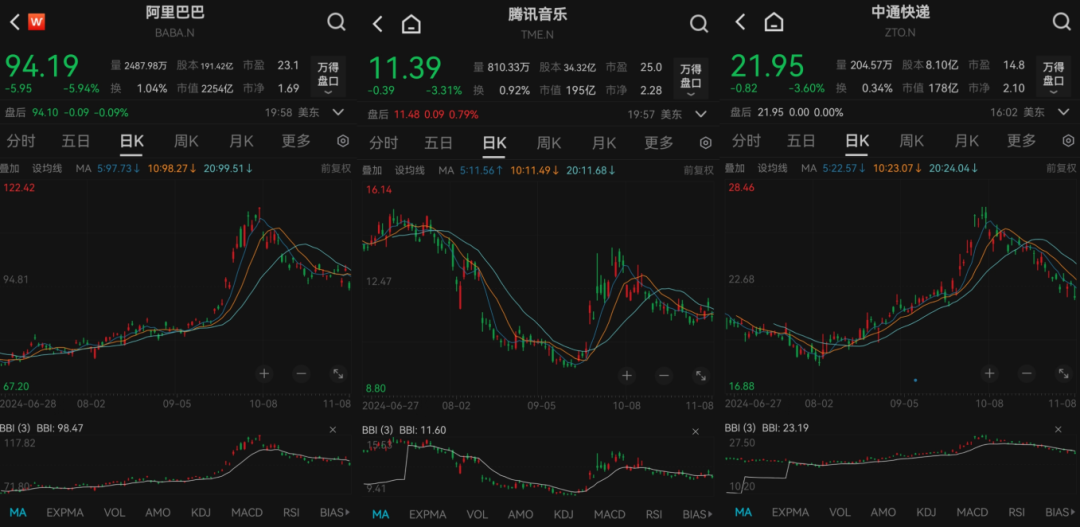Expand after-hours row for 阿里巴巴
The image size is (1080, 527).
pos(338,112)
